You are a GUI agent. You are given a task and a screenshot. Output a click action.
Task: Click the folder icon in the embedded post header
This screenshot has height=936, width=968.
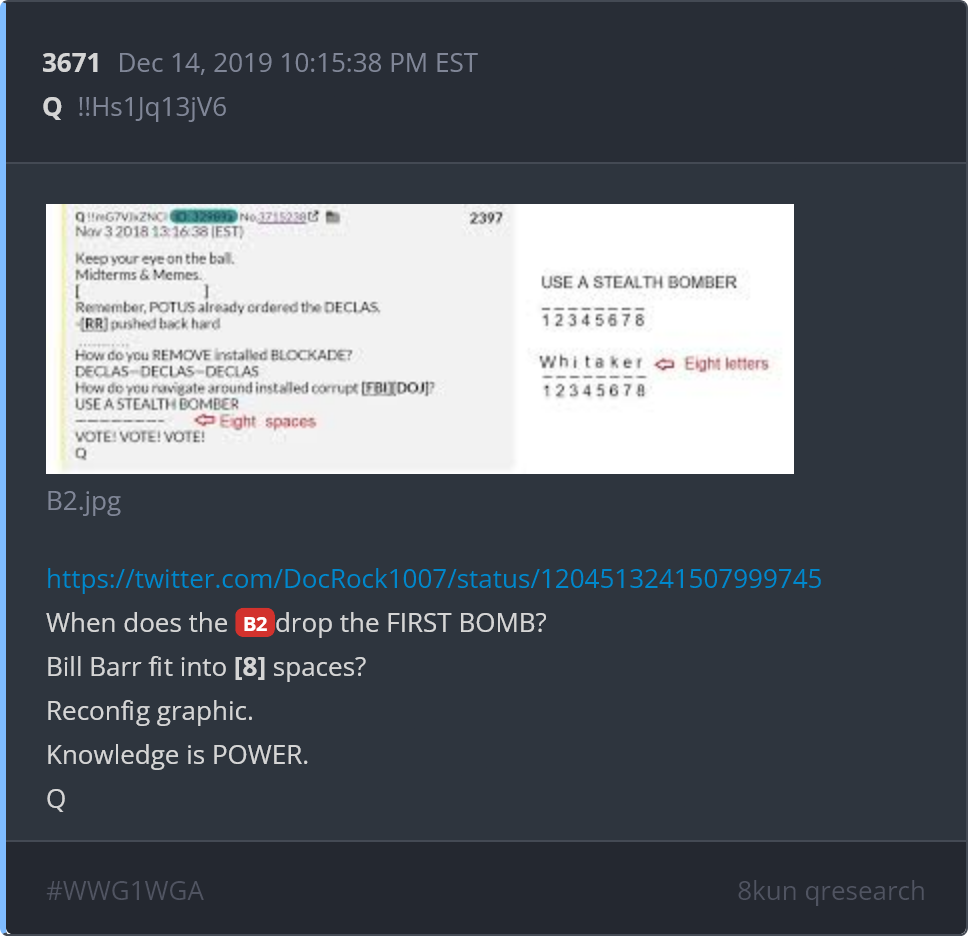(x=333, y=216)
